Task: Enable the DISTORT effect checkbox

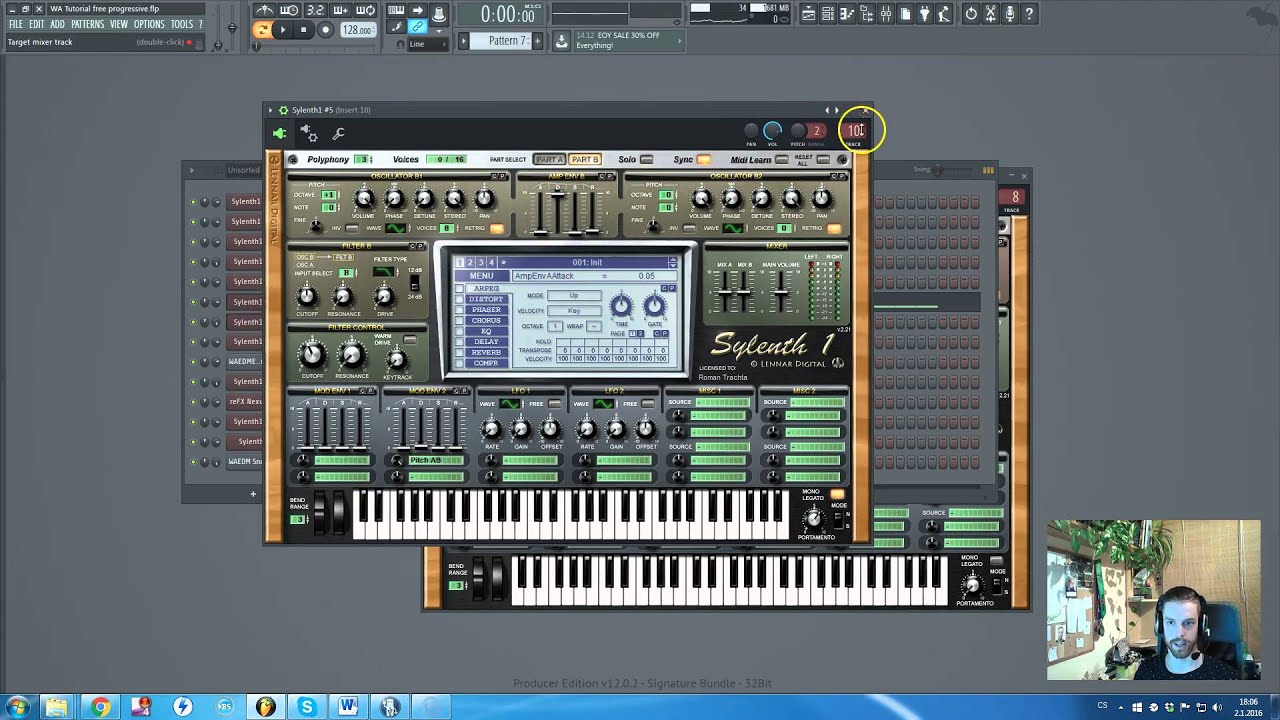Action: click(460, 299)
